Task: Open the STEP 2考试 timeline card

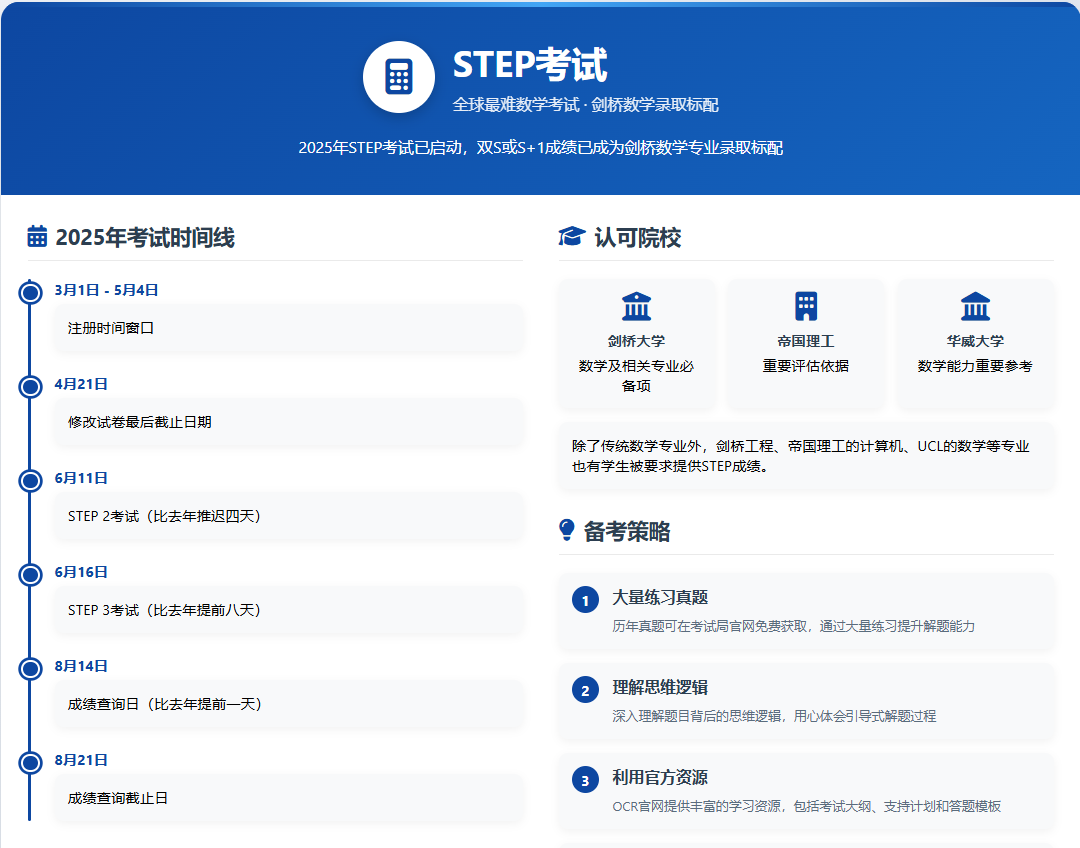Action: [288, 516]
